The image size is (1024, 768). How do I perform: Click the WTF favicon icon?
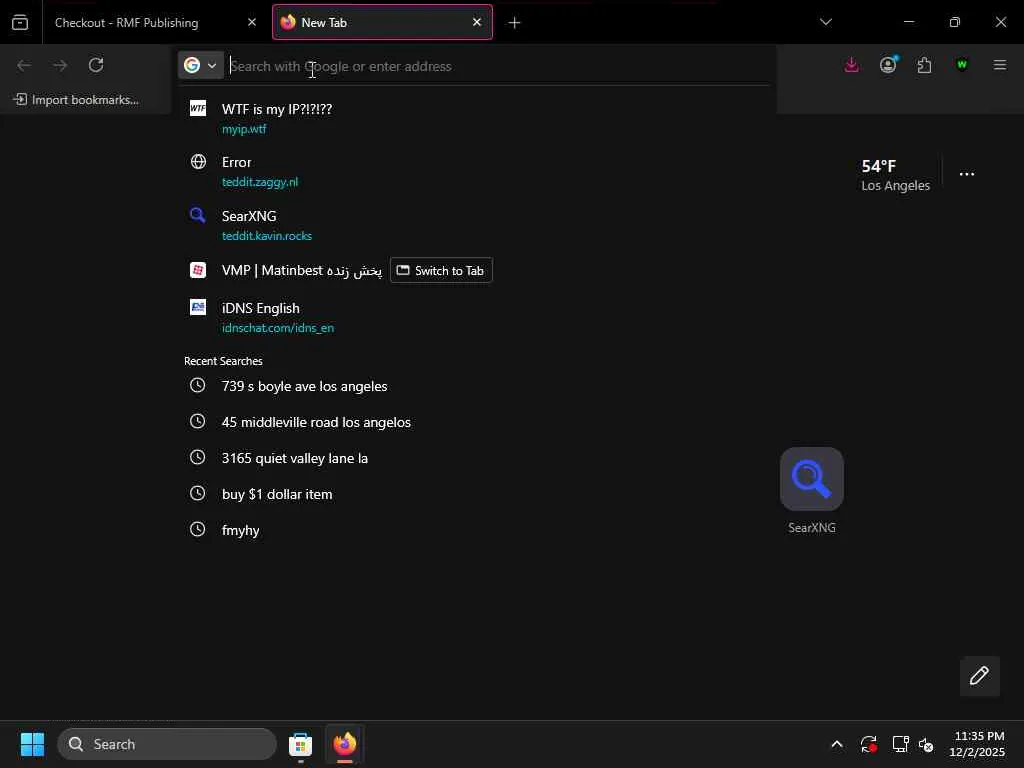(198, 108)
